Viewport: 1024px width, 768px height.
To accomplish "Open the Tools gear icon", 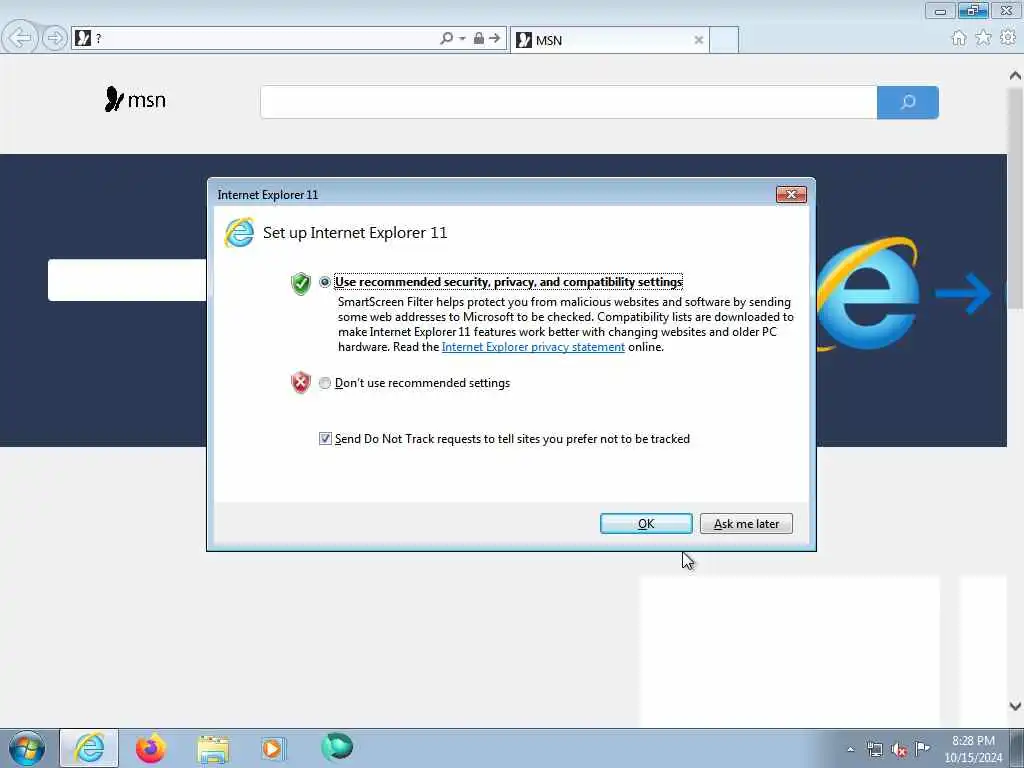I will [x=1008, y=38].
